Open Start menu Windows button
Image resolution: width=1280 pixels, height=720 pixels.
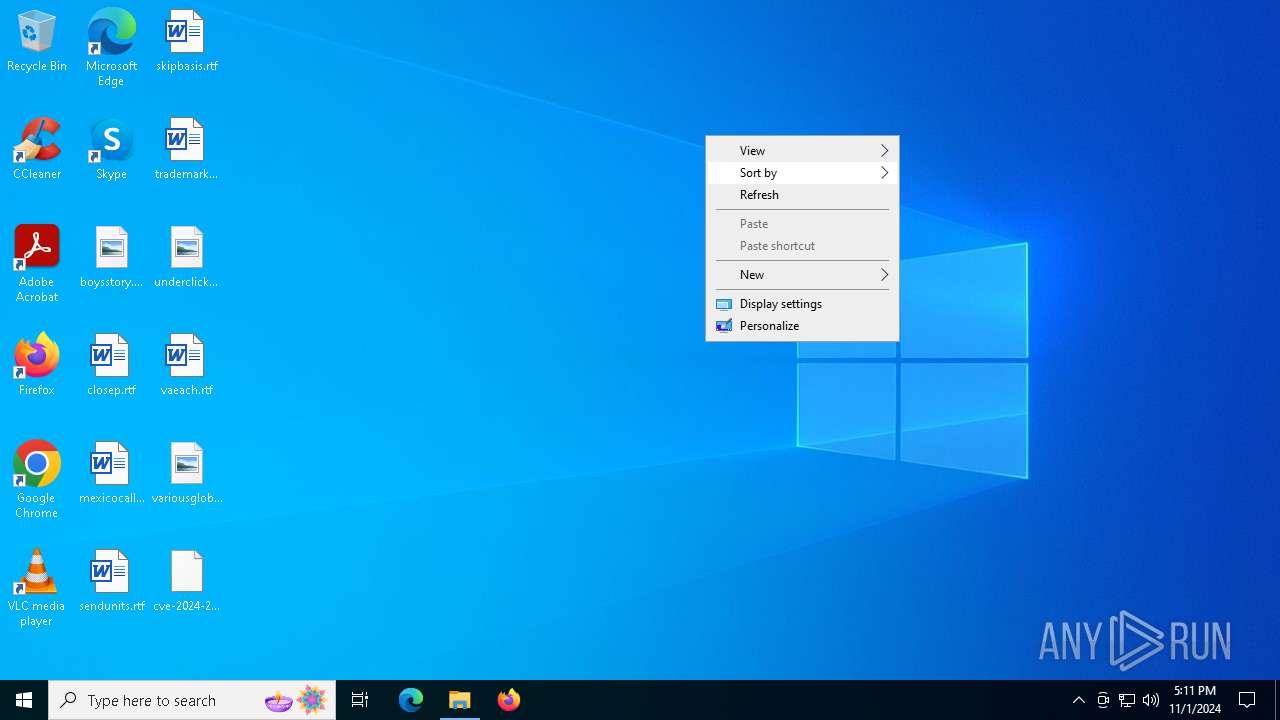24,700
